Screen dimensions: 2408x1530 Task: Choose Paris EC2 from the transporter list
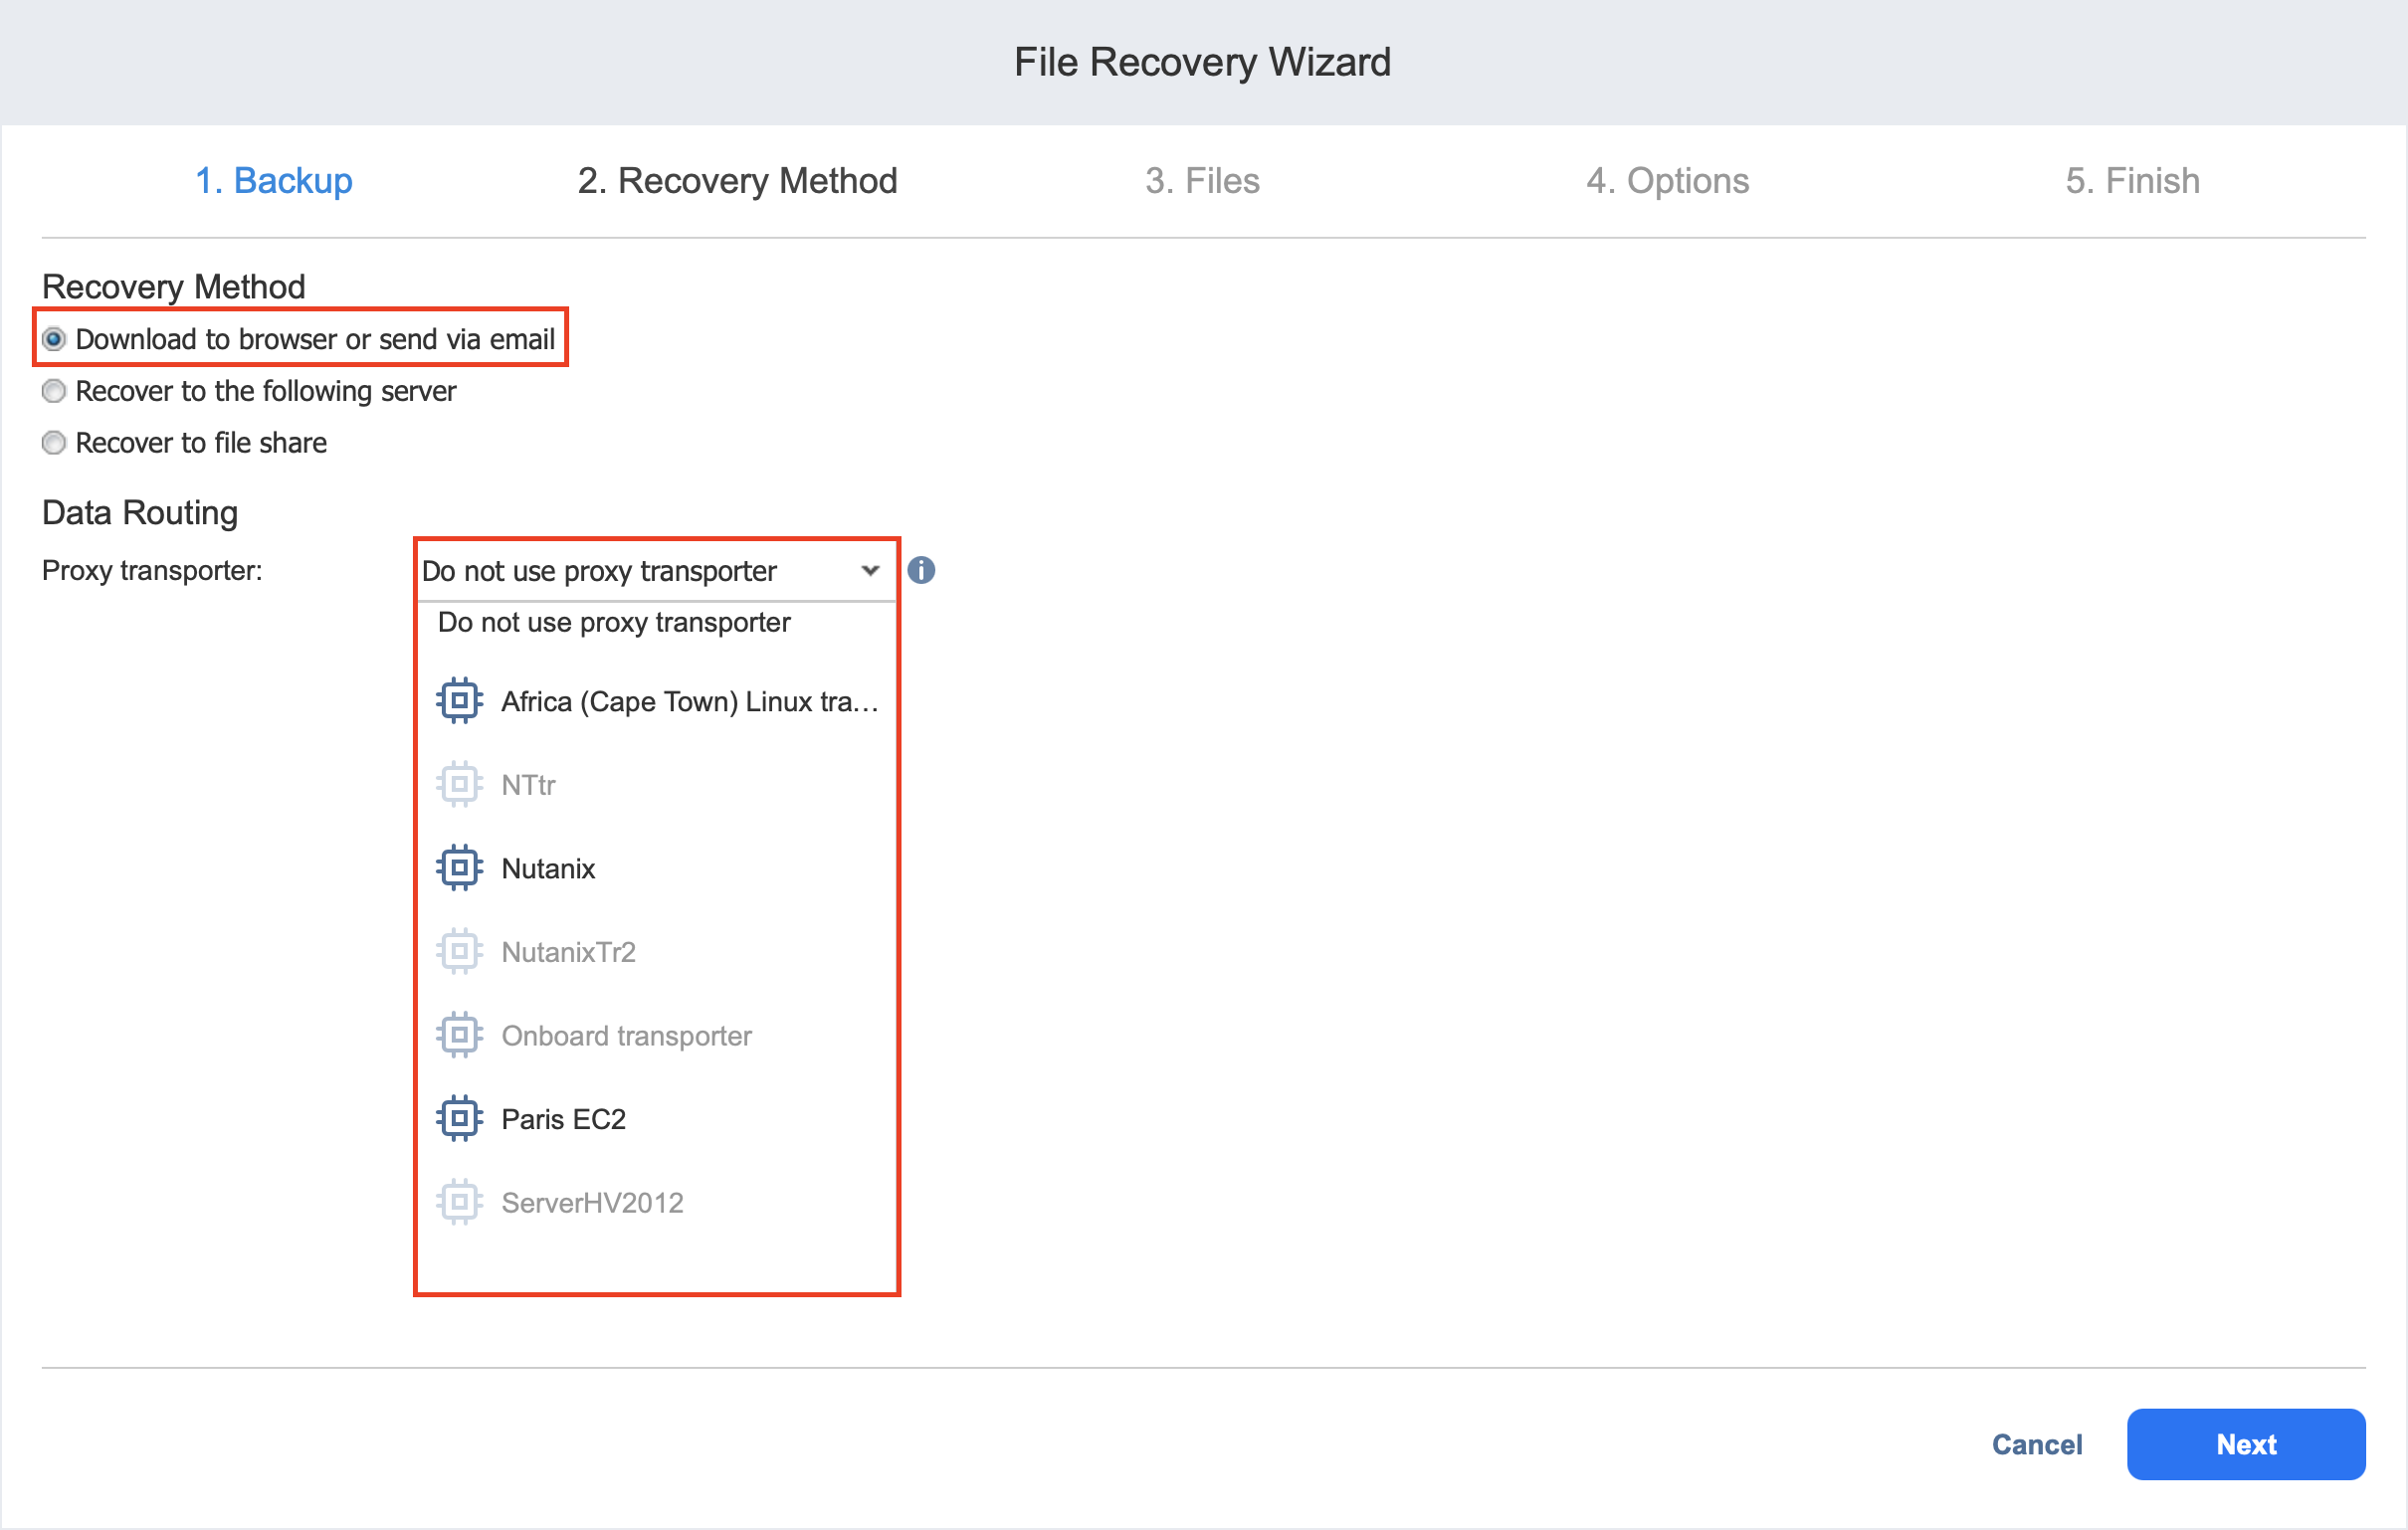563,1119
